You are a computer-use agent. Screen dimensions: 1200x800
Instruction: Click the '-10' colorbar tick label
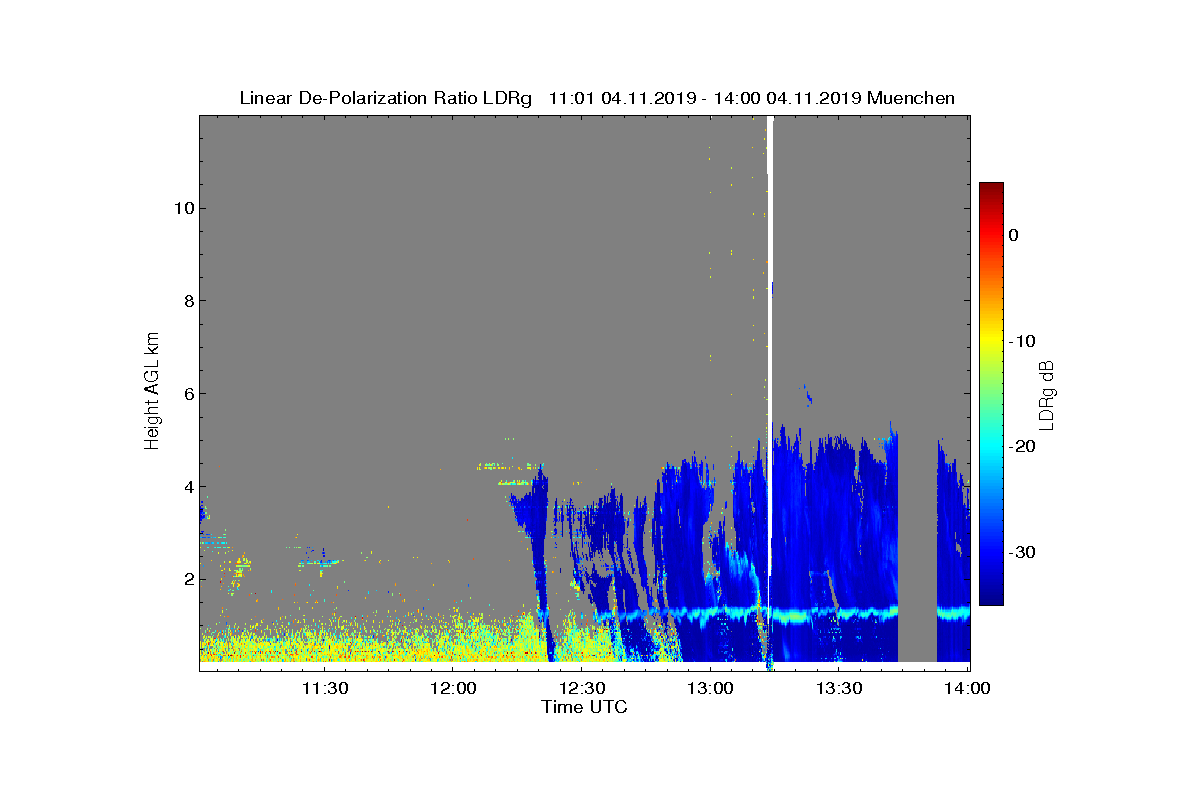1022,341
